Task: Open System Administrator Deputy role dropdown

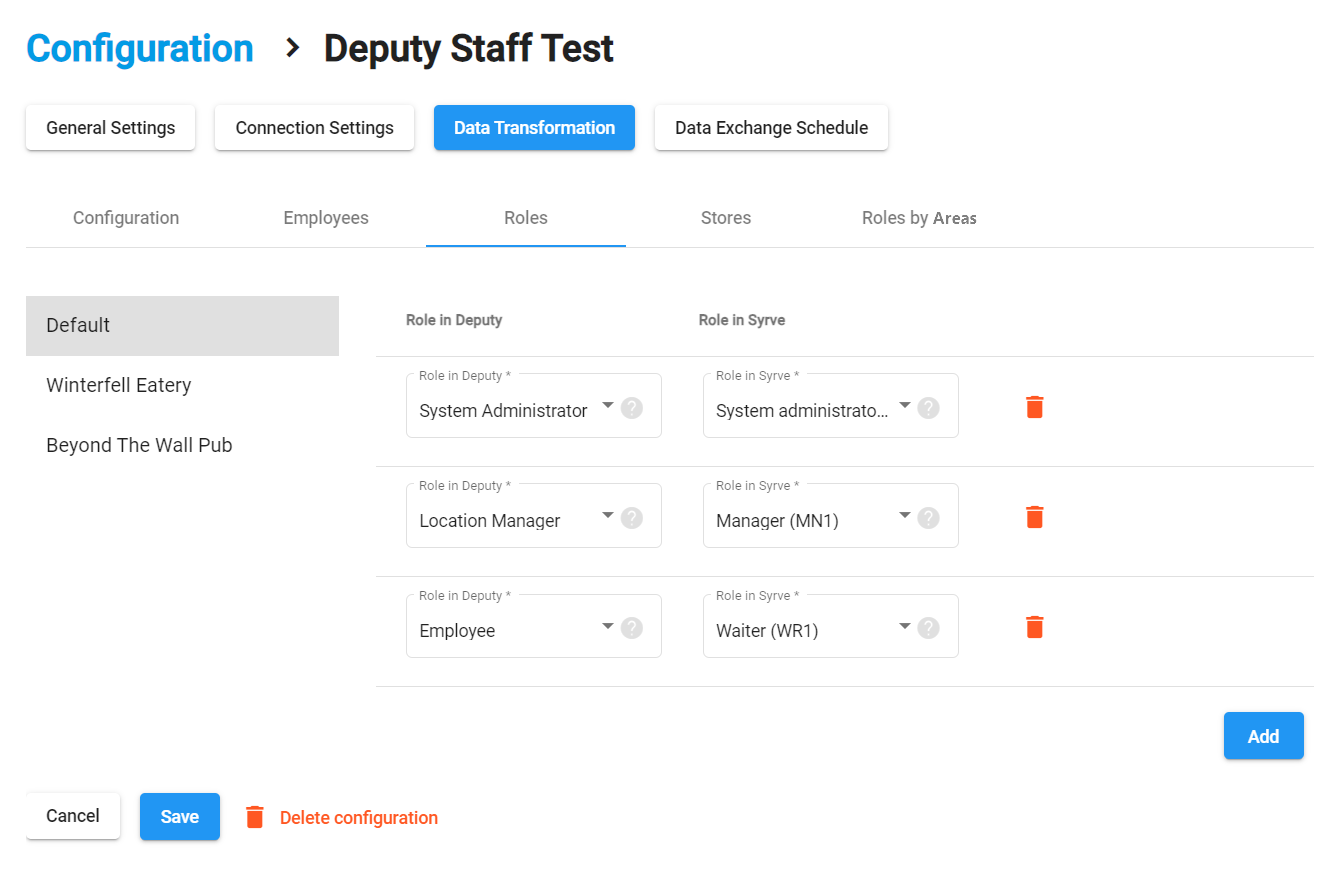Action: [607, 406]
